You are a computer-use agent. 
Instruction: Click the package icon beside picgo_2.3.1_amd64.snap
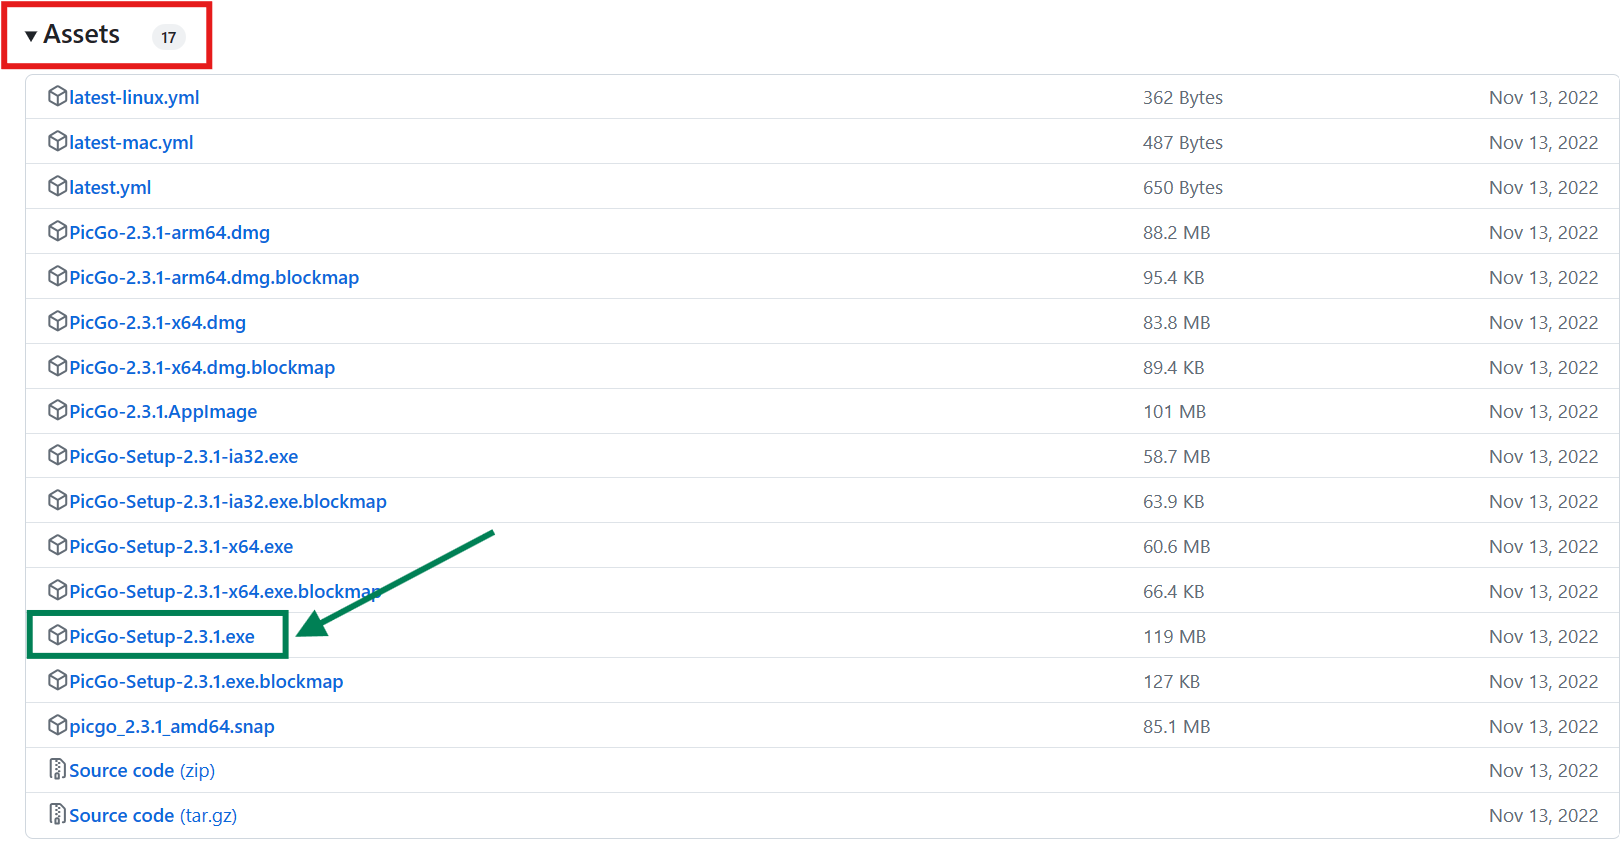[x=57, y=725]
